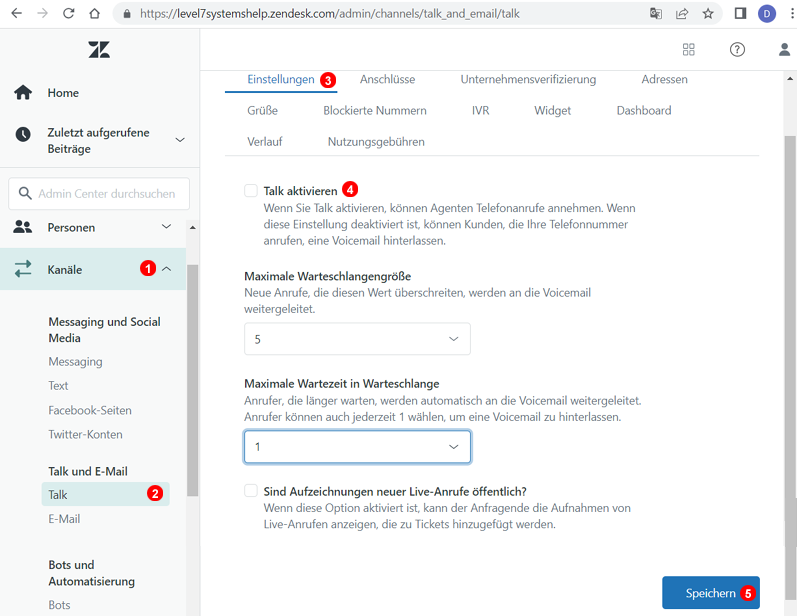
Task: Open Facebook-Seiten in the sidebar
Action: click(90, 410)
